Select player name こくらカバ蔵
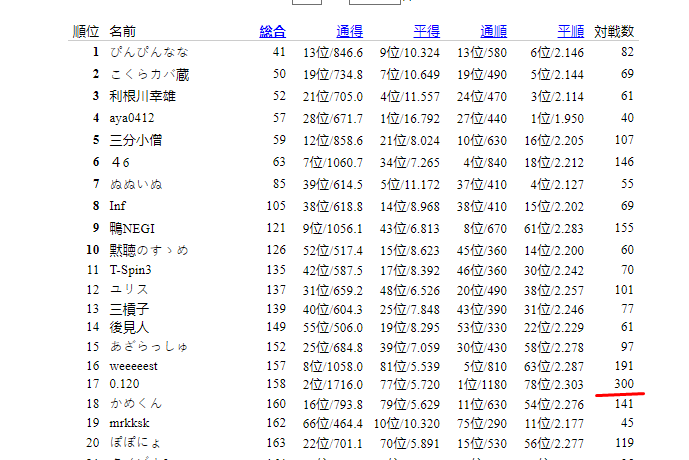 (149, 74)
